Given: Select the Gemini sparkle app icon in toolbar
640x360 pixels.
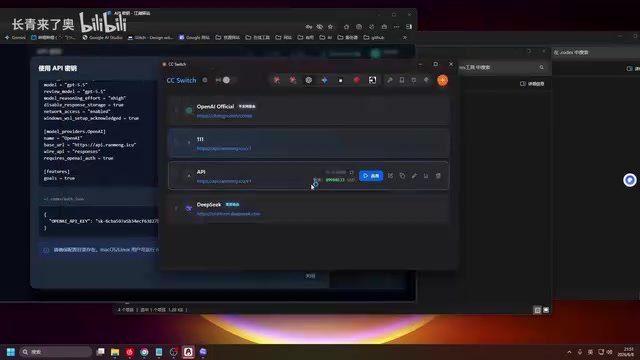Looking at the screenshot, I should [324, 80].
